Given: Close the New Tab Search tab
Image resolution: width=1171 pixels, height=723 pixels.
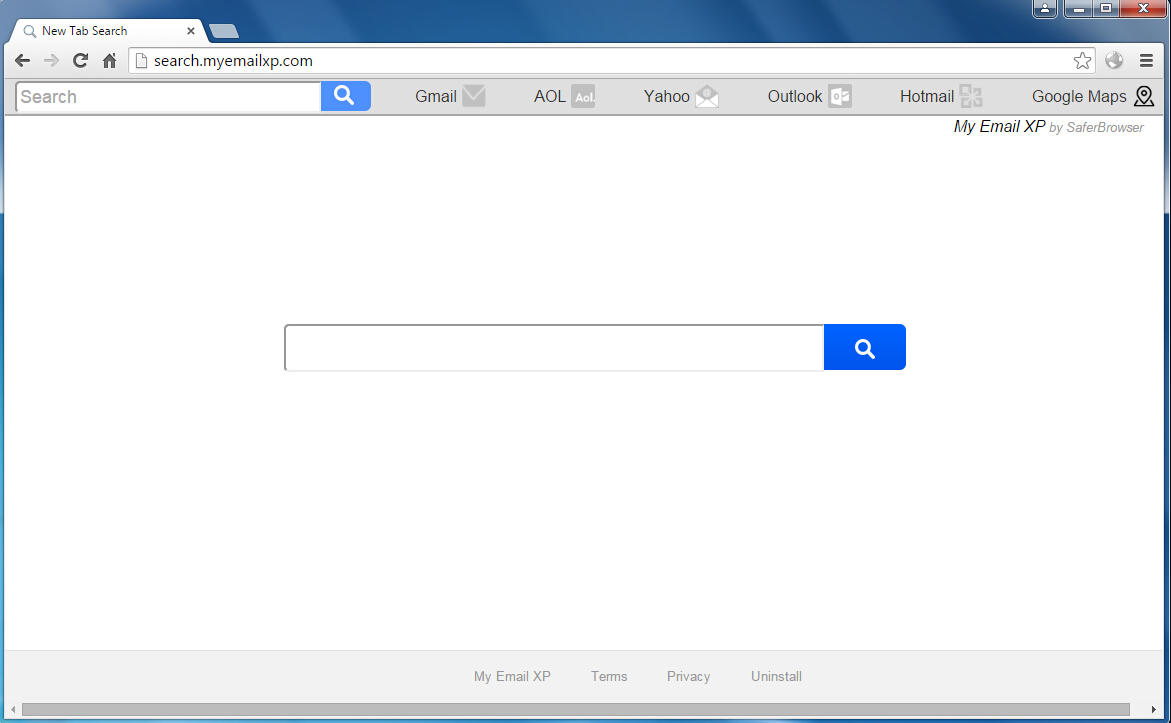Looking at the screenshot, I should click(x=190, y=31).
